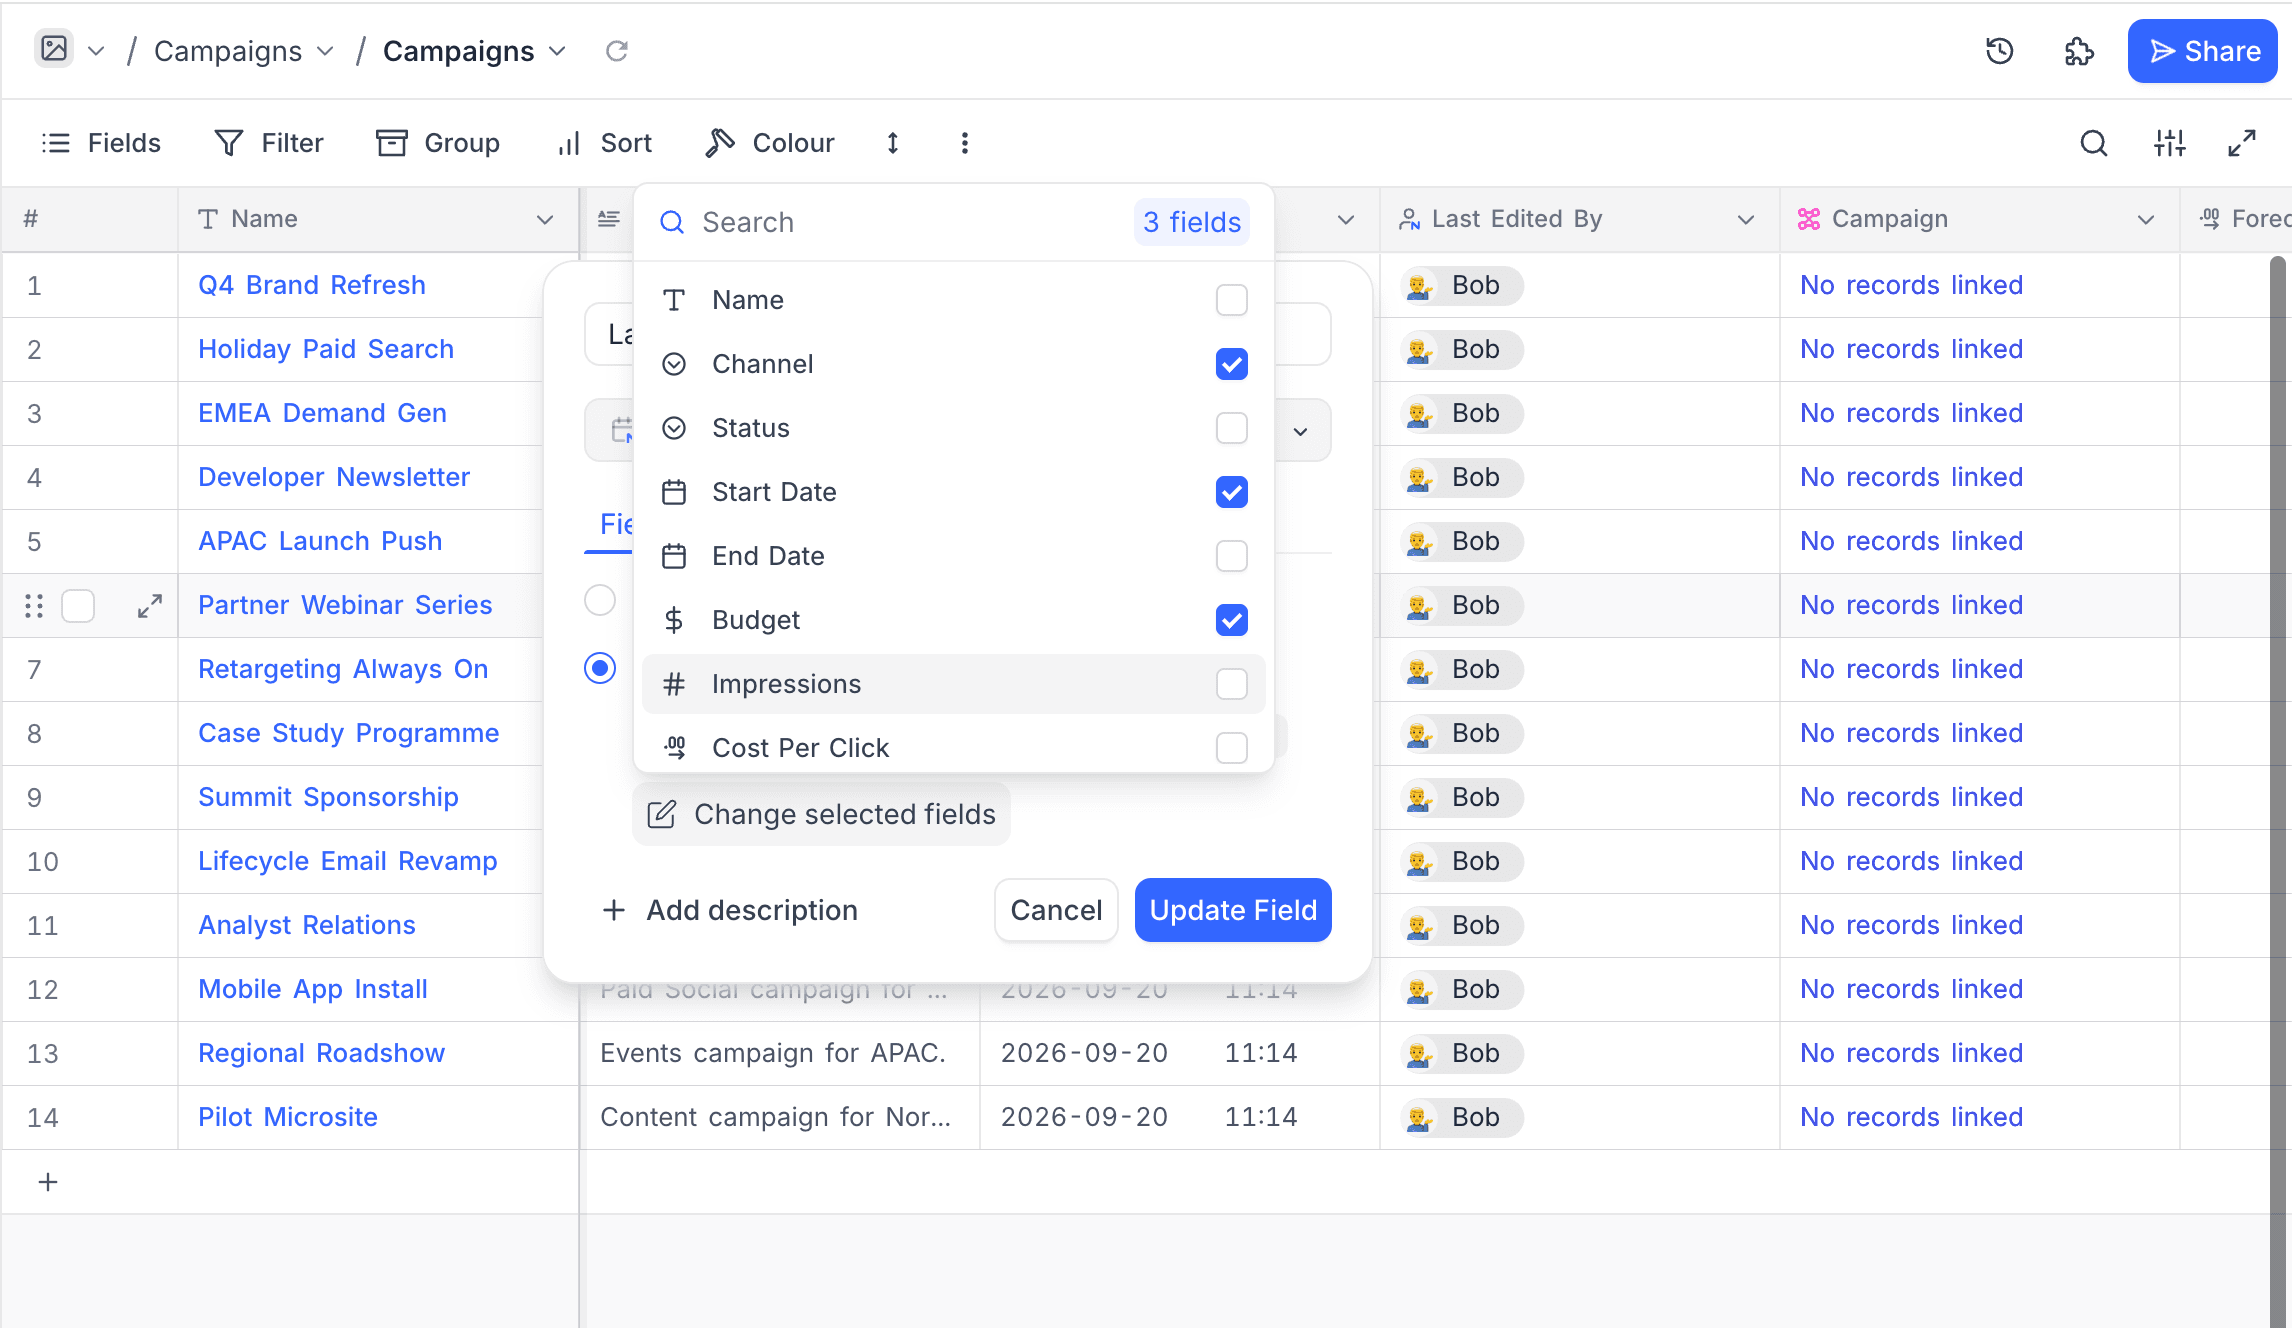Open the view settings sliders icon
The height and width of the screenshot is (1328, 2292).
point(2169,143)
